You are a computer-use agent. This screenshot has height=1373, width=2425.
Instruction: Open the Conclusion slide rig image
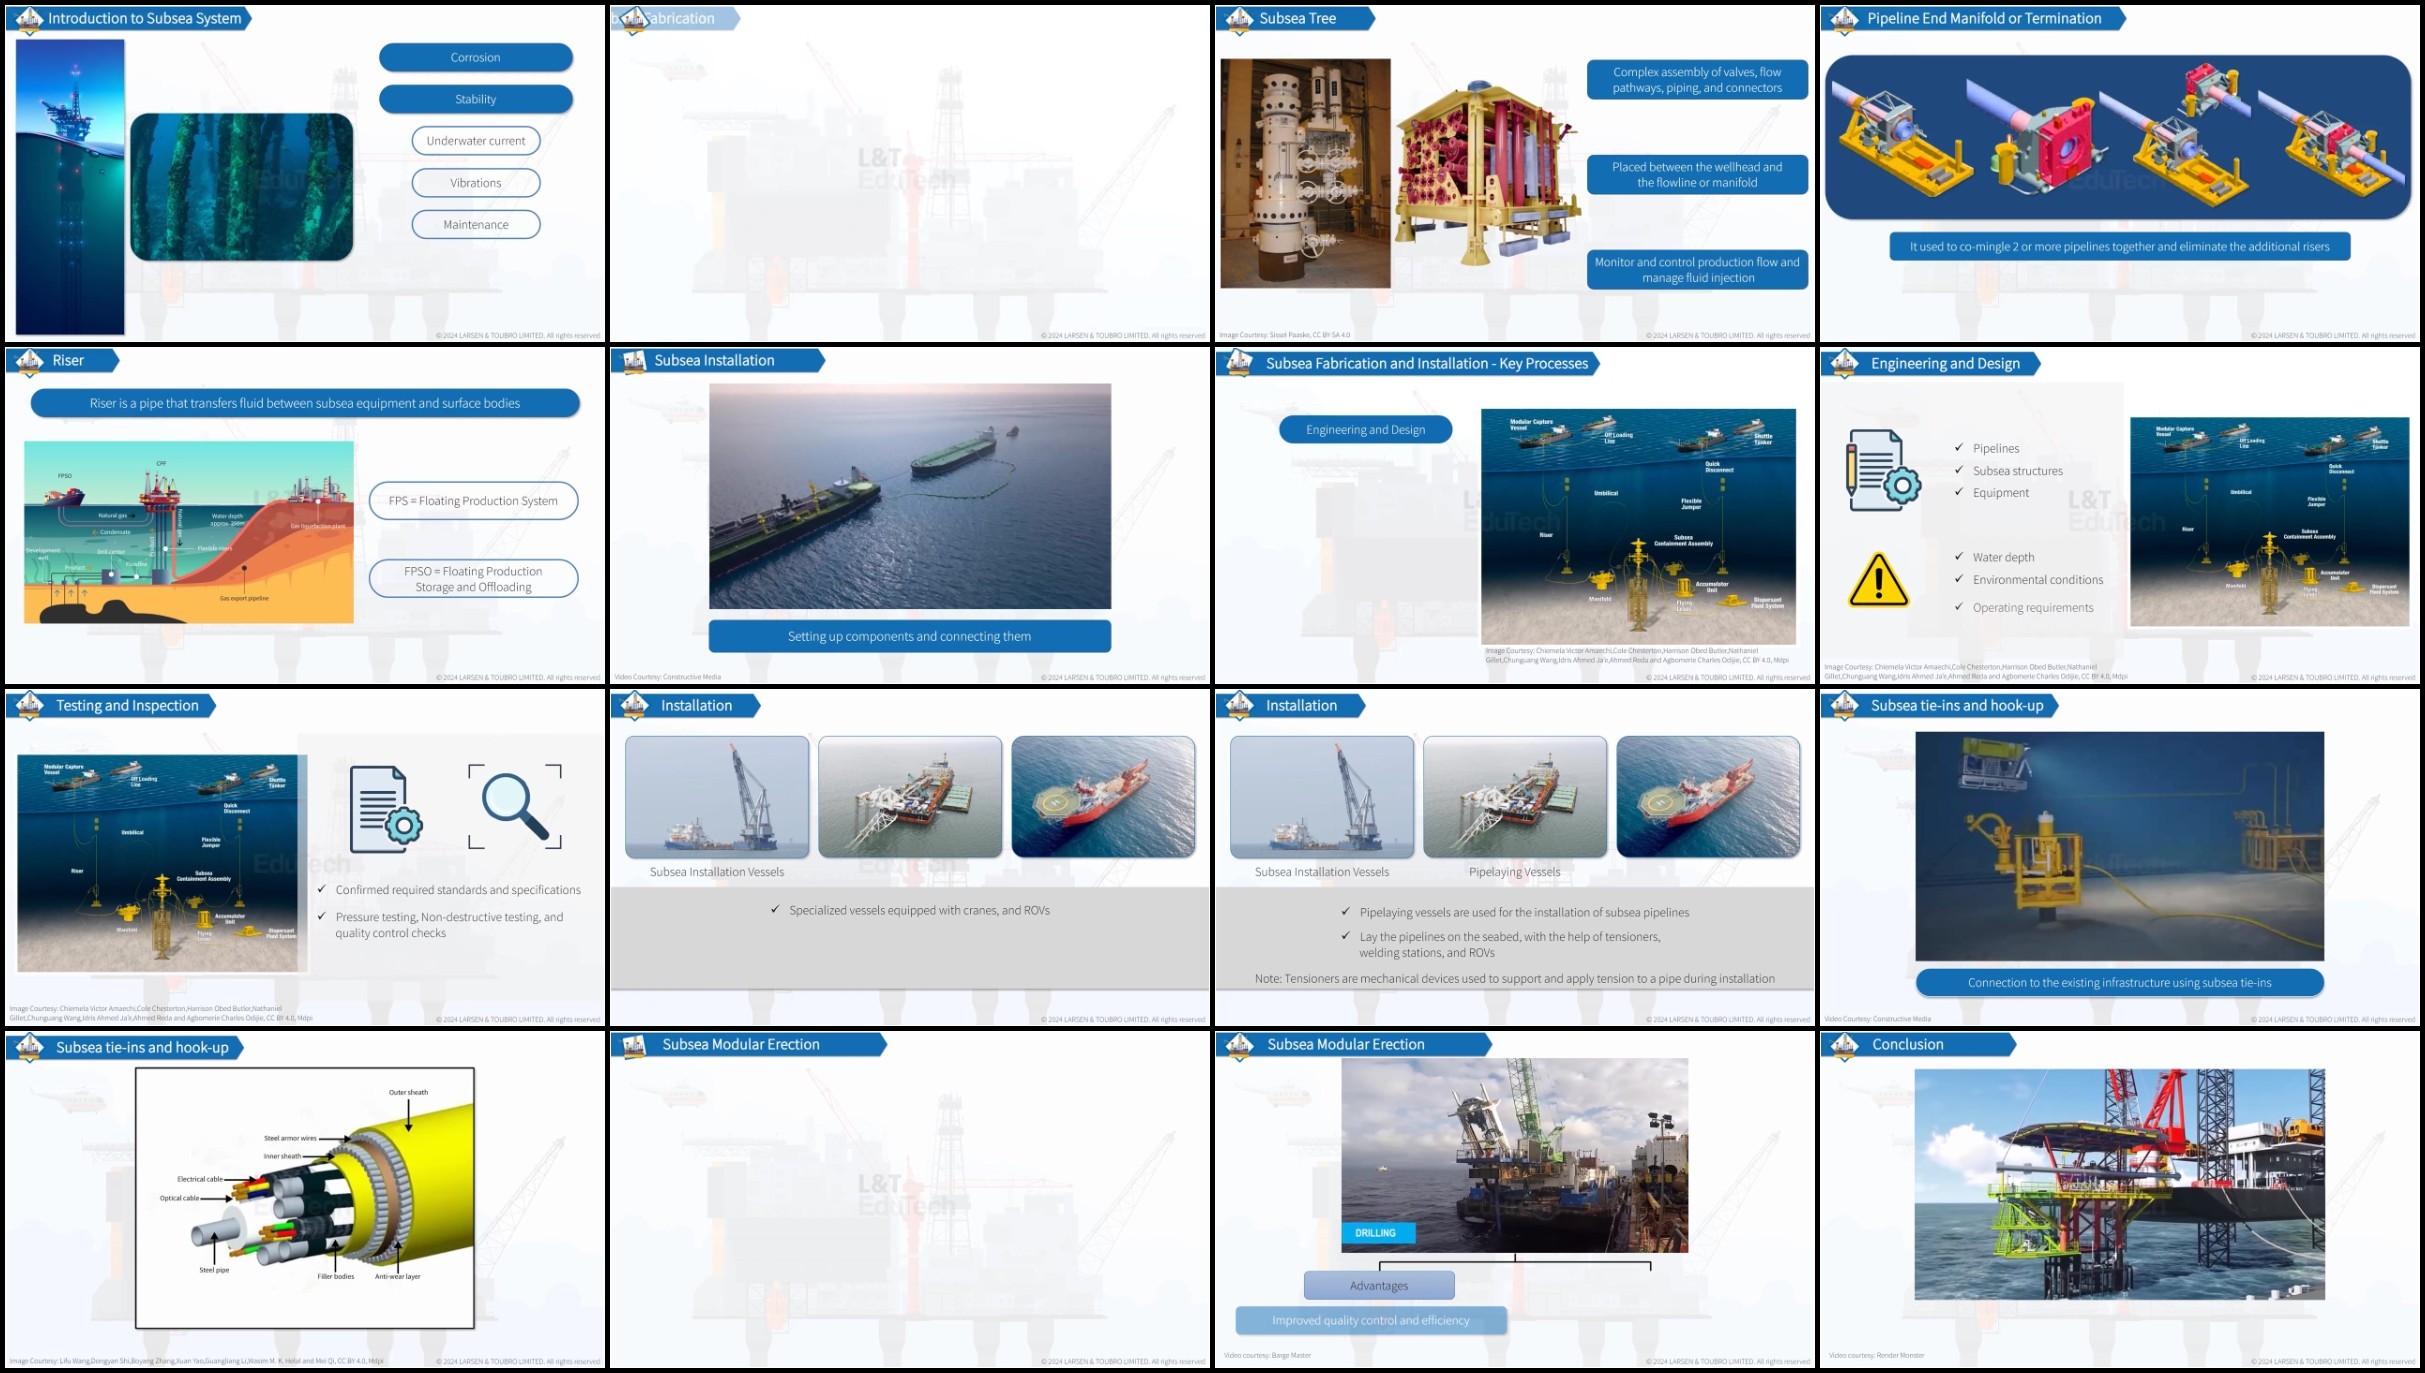pos(2119,1184)
